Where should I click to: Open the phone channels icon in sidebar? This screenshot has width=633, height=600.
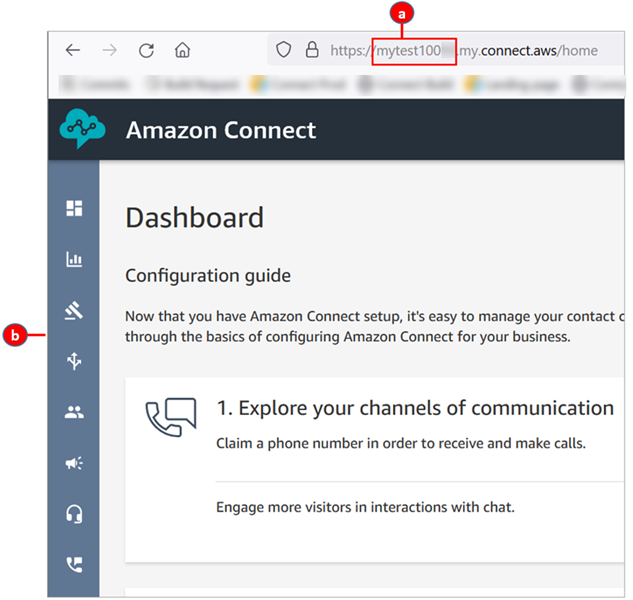tap(74, 564)
